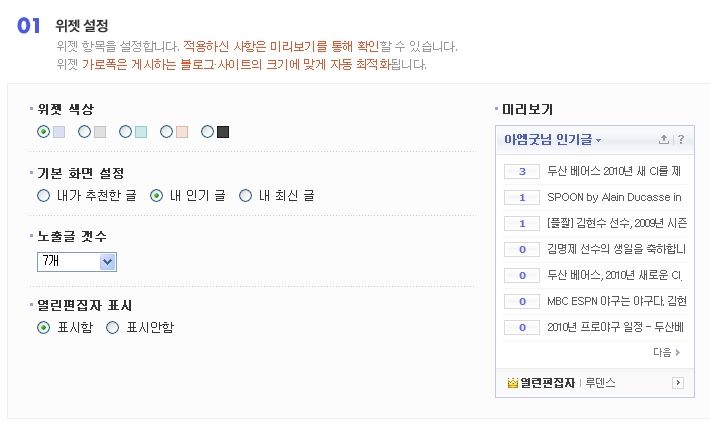Open the MBC ESPN 야구는 야구다 post

click(x=617, y=301)
